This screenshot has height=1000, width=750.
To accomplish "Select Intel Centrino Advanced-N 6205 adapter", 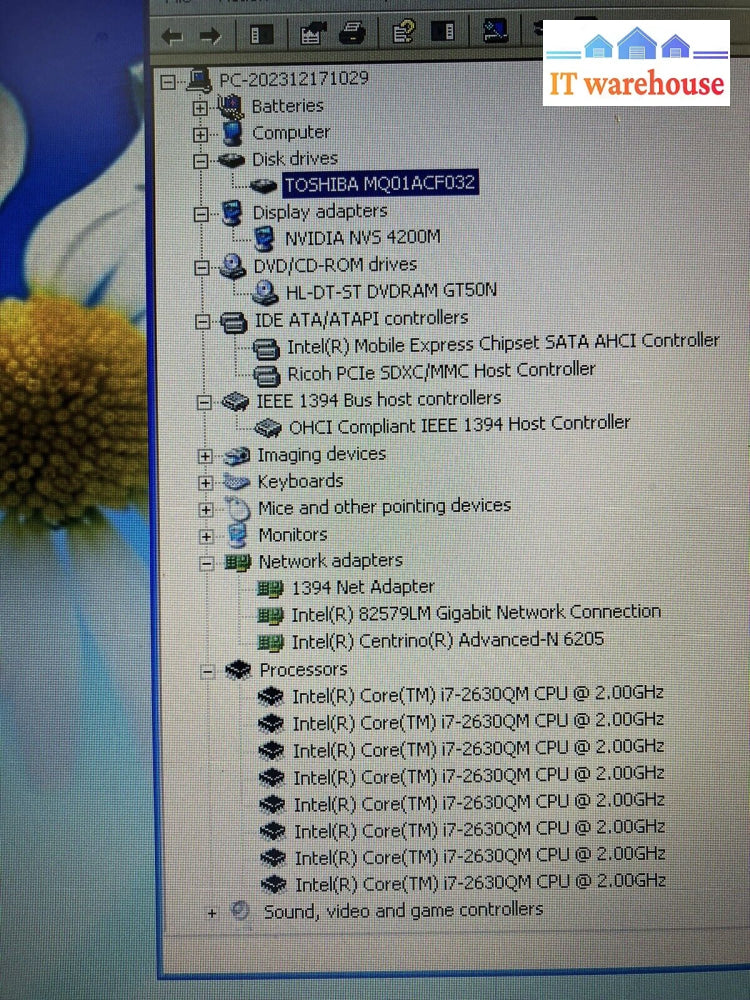I will [447, 640].
